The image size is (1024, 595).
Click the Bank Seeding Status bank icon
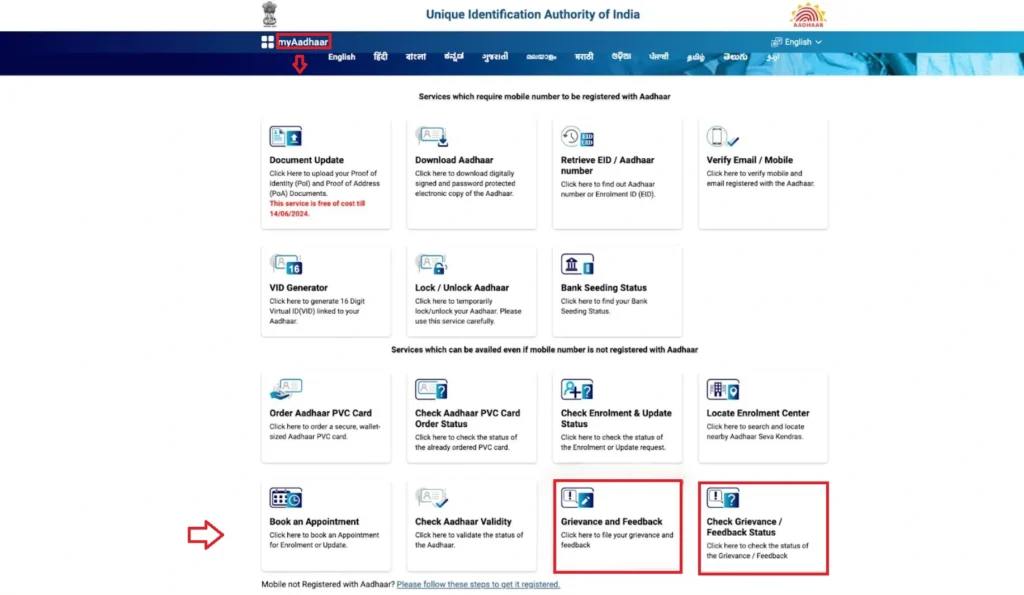(x=577, y=265)
